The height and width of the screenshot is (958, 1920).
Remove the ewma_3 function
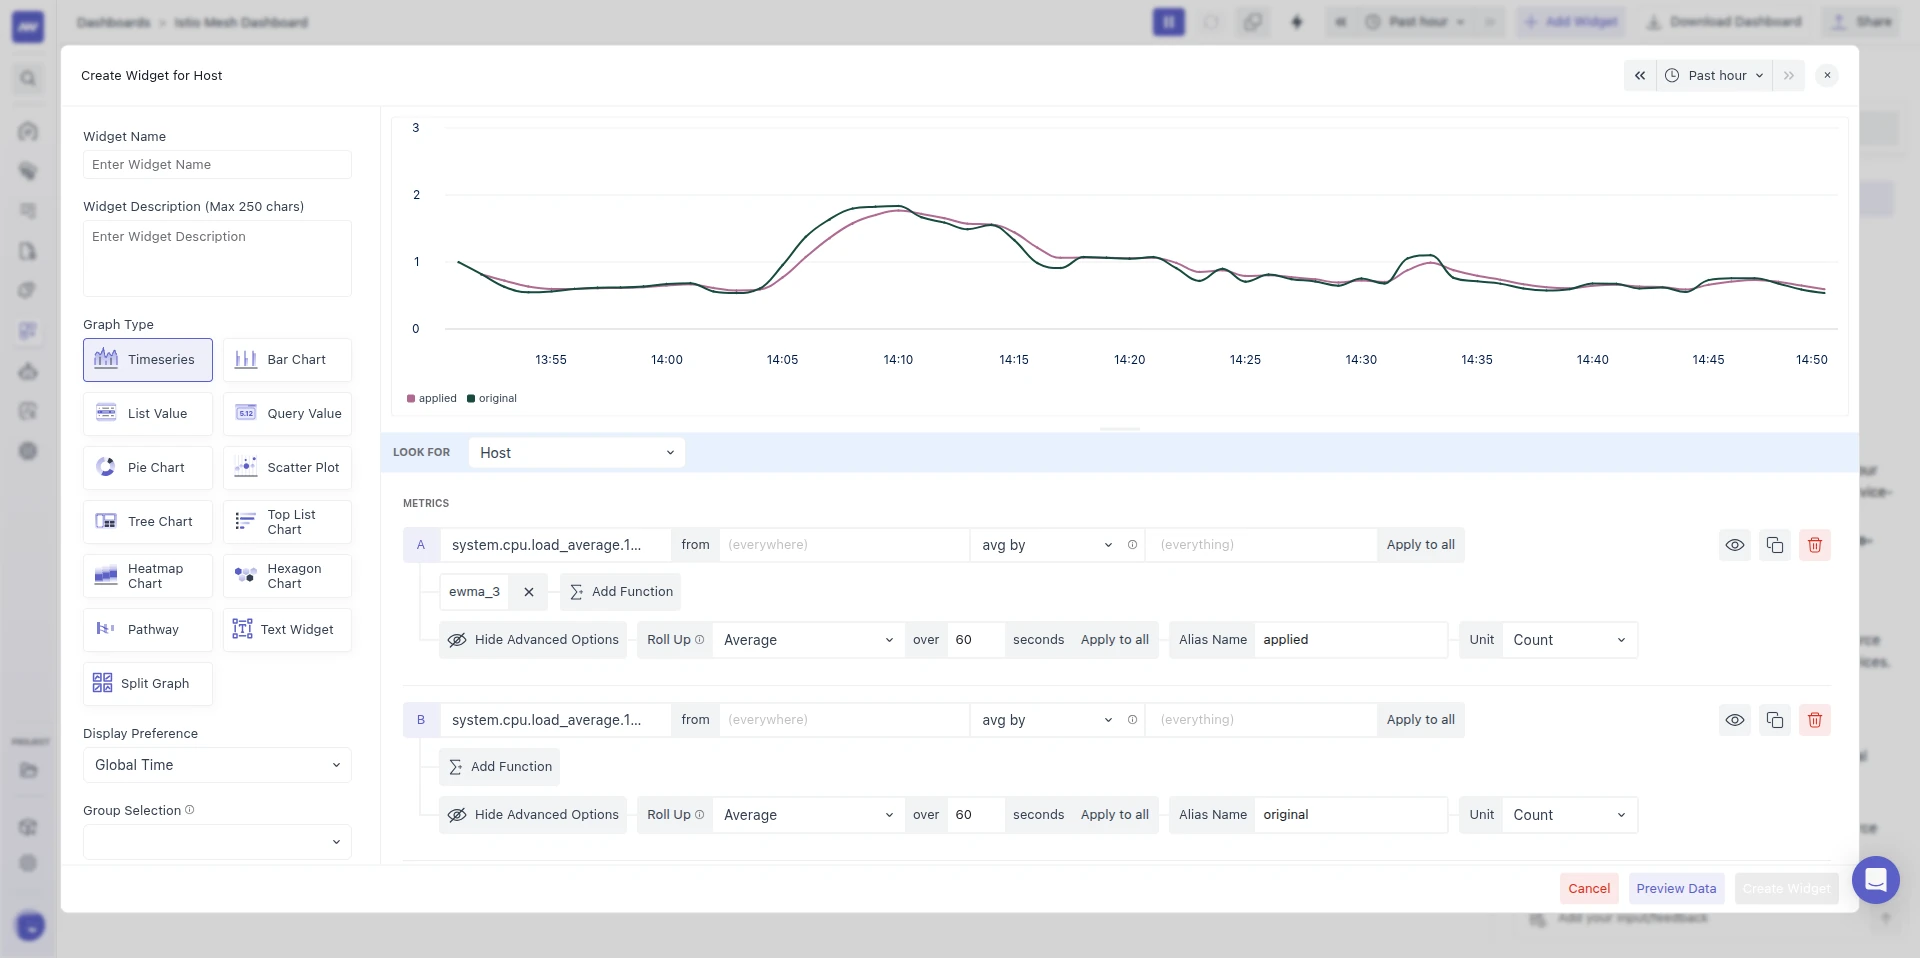point(529,592)
